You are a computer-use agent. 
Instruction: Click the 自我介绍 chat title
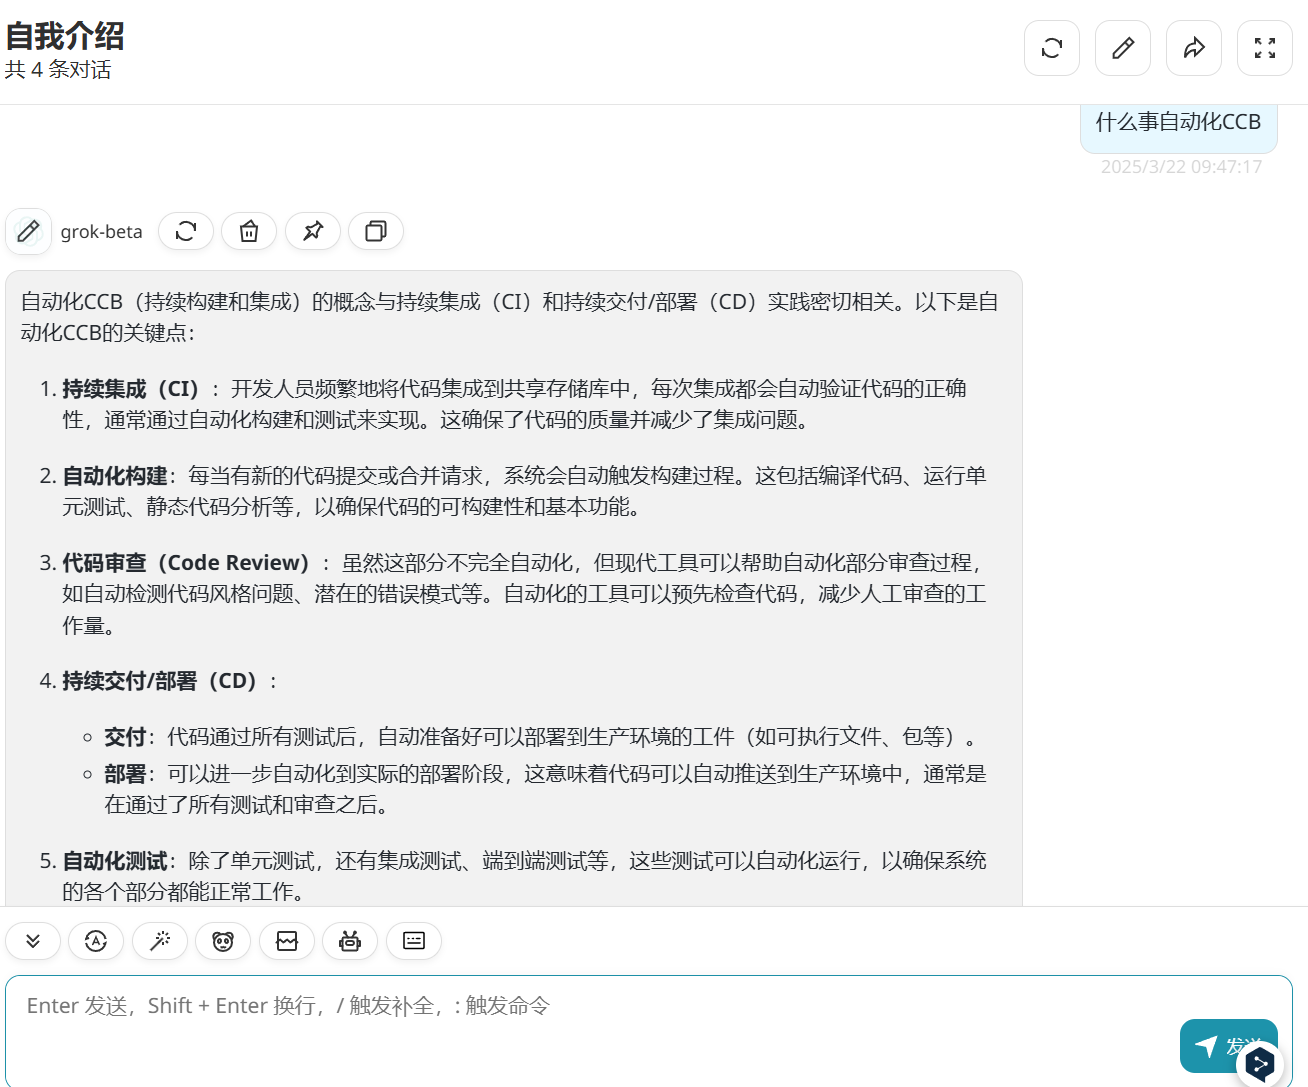coord(65,36)
